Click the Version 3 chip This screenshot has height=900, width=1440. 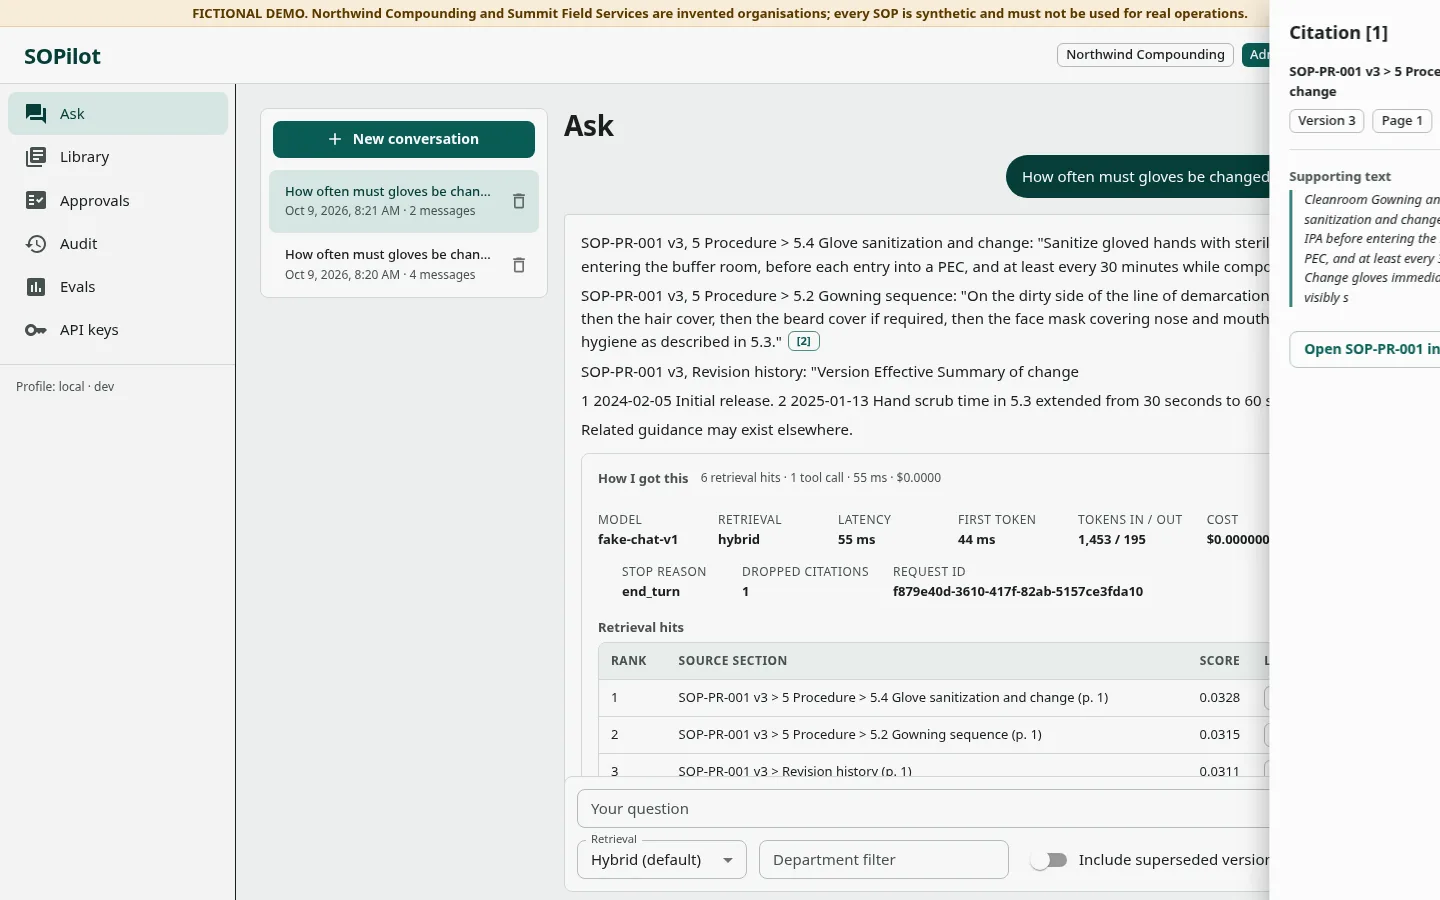coord(1327,121)
